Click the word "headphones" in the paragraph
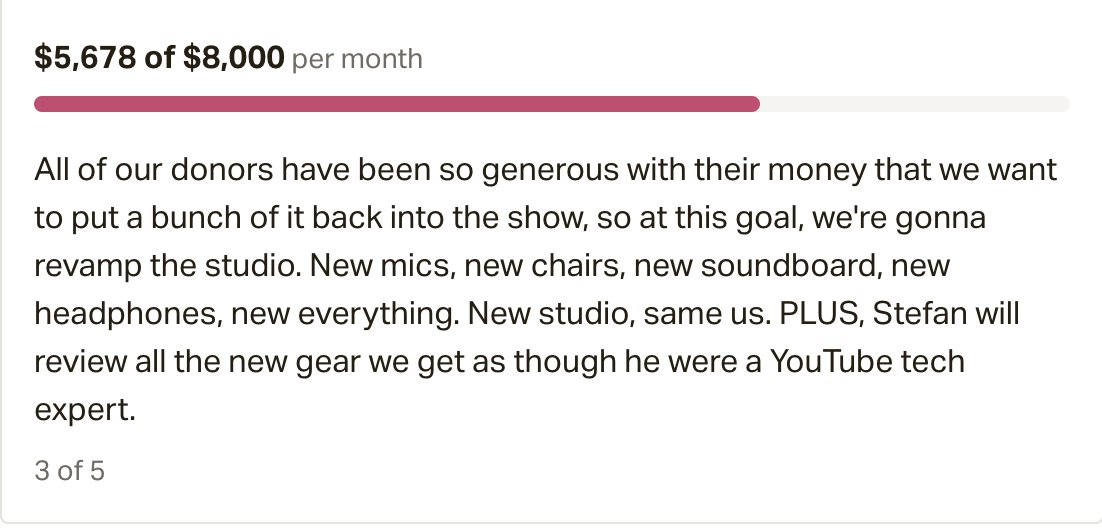Screen dimensions: 1102x528 pyautogui.click(x=124, y=314)
